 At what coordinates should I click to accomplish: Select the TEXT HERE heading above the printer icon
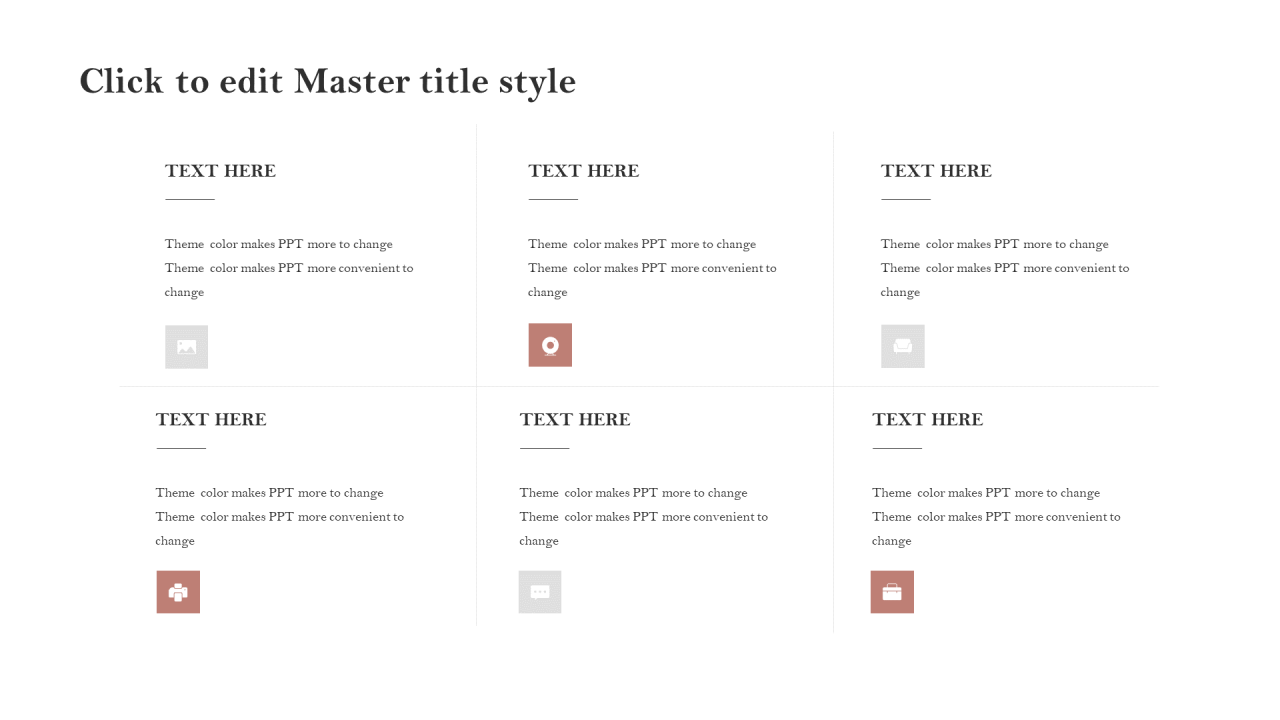tap(211, 419)
